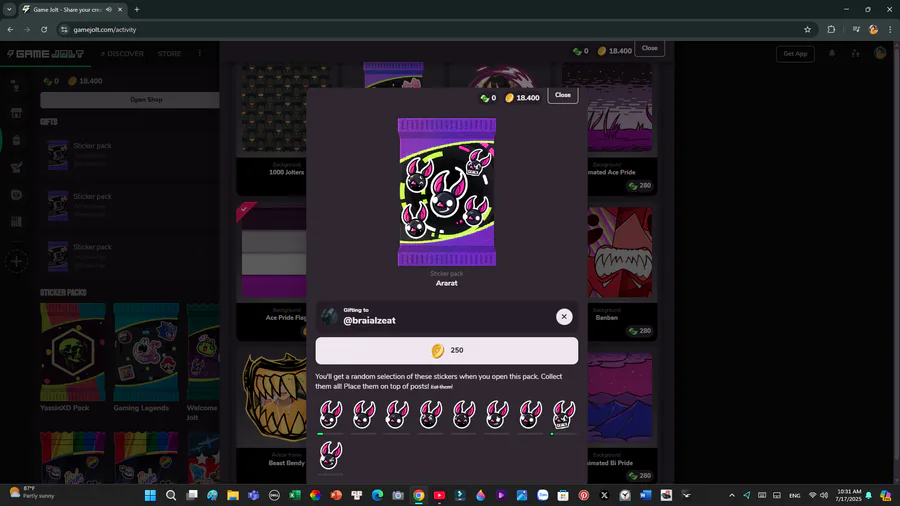Open ENG language input switcher
Image resolution: width=900 pixels, height=506 pixels.
click(x=794, y=495)
